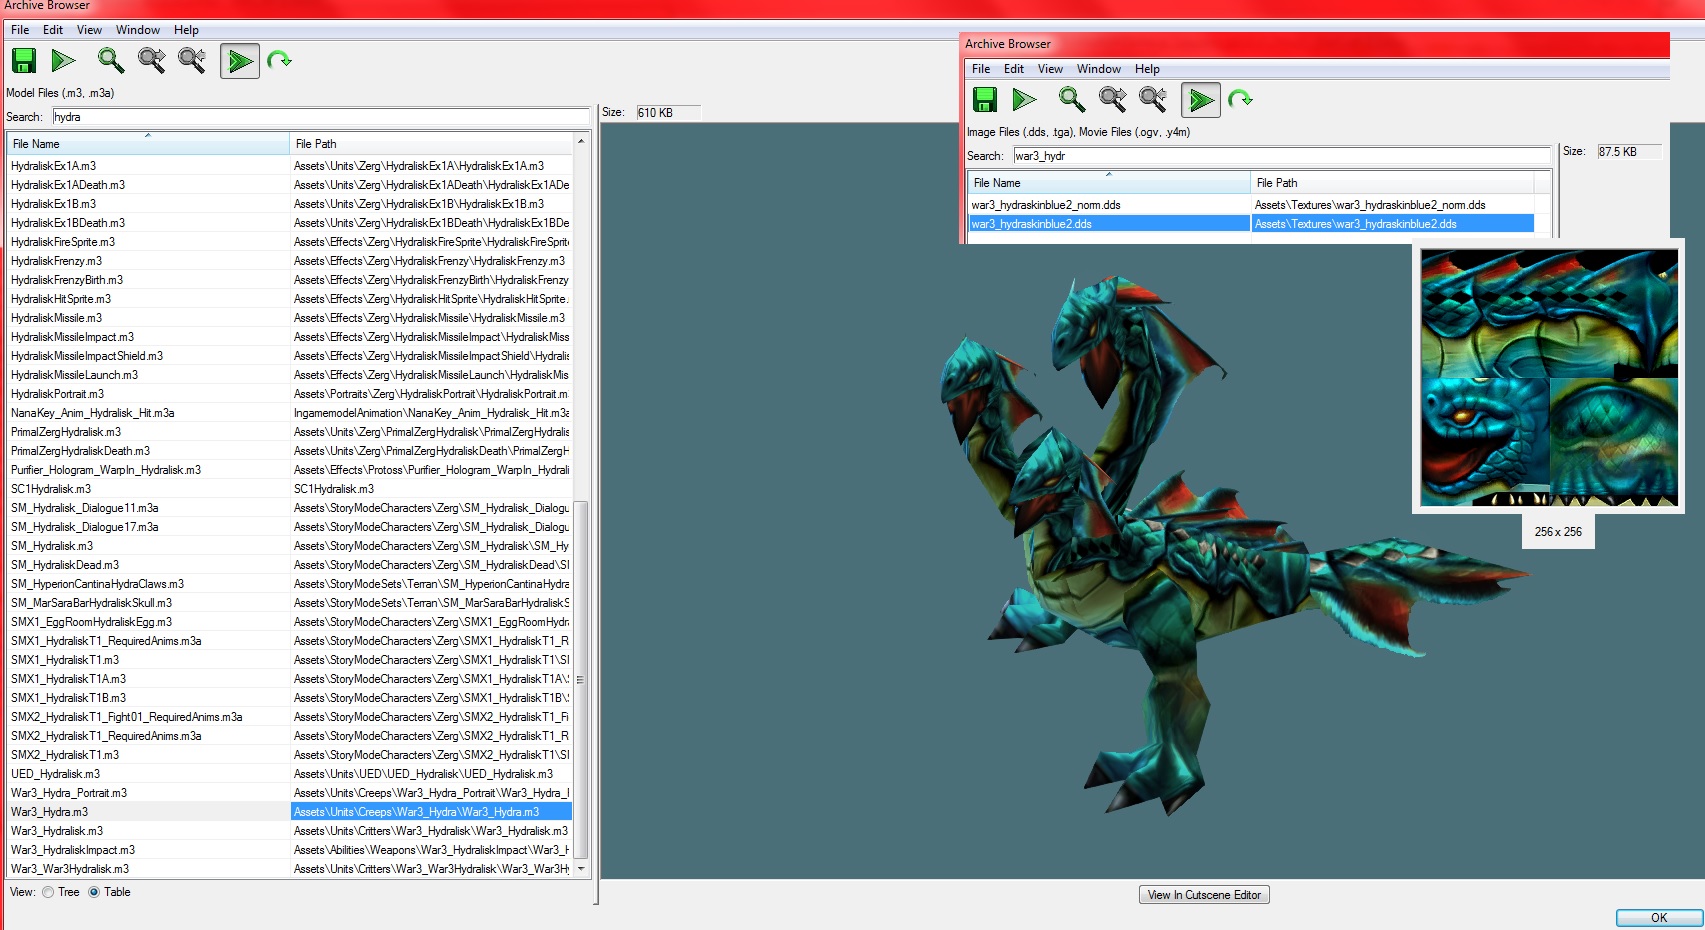The height and width of the screenshot is (930, 1705).
Task: Click the View In Cutscene Editor button
Action: 1204,895
